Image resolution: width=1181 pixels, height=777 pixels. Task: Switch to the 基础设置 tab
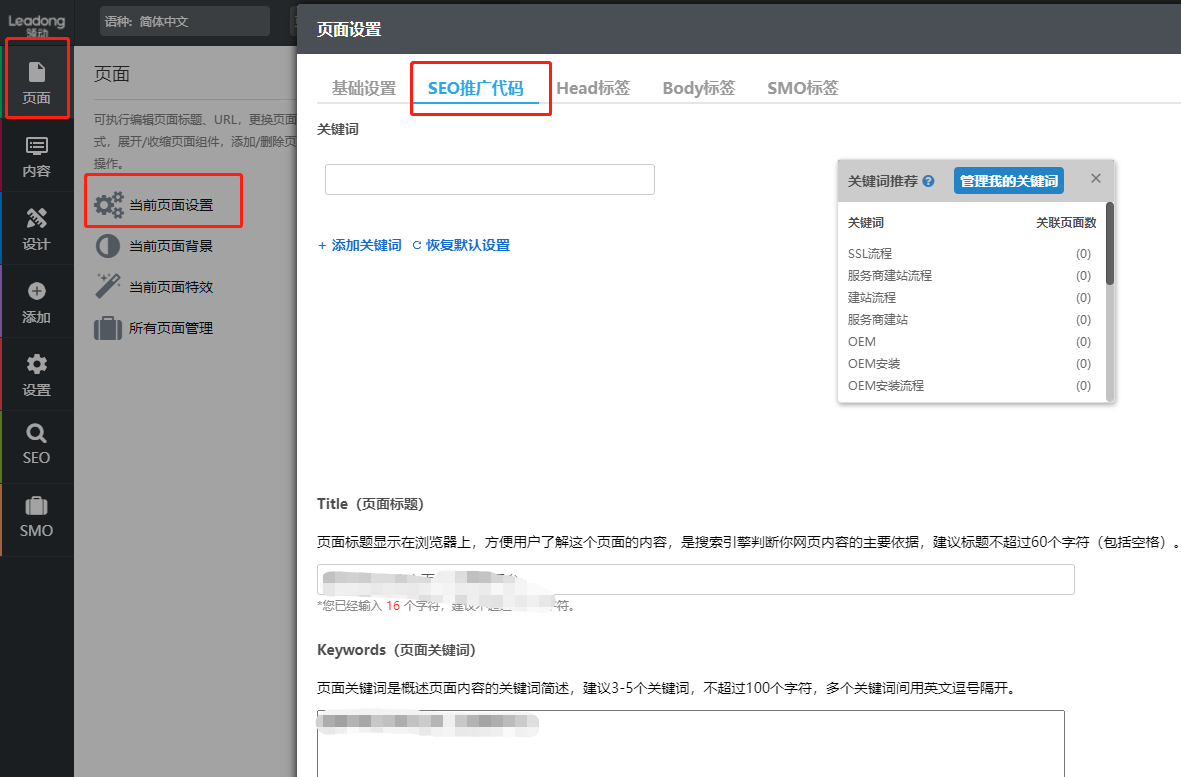click(364, 88)
